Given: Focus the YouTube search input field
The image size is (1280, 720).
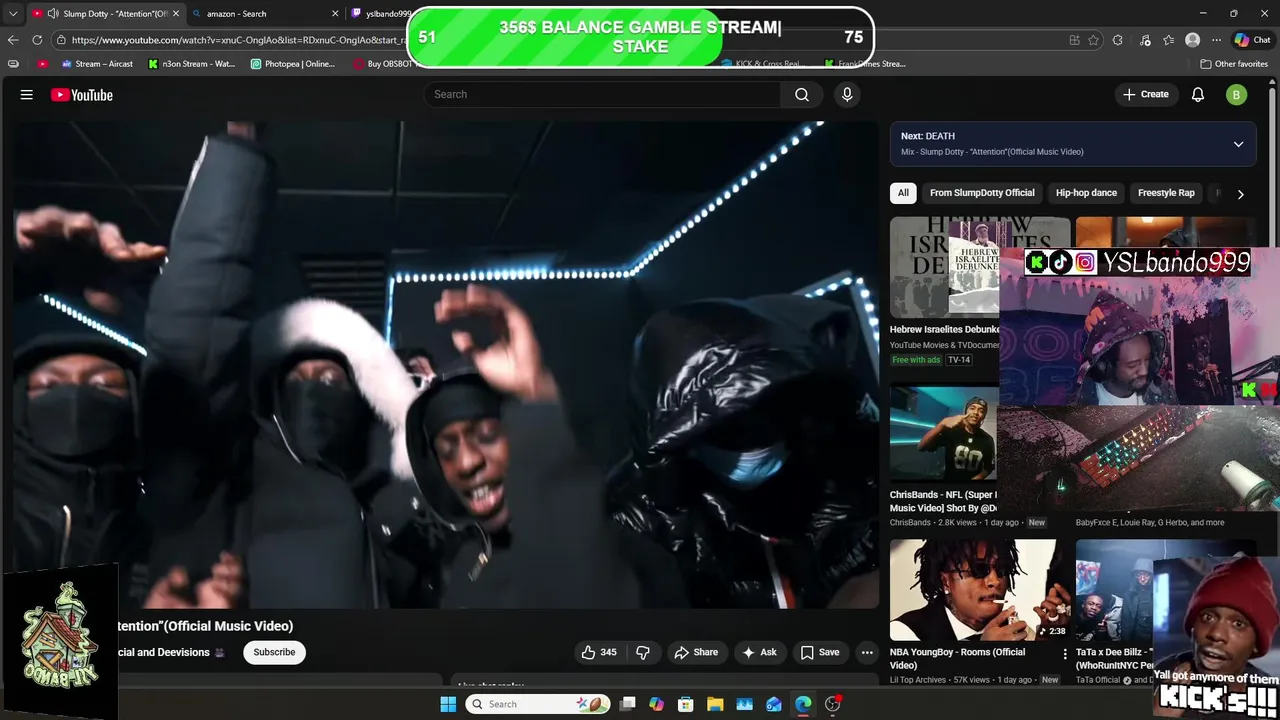Looking at the screenshot, I should 602,94.
